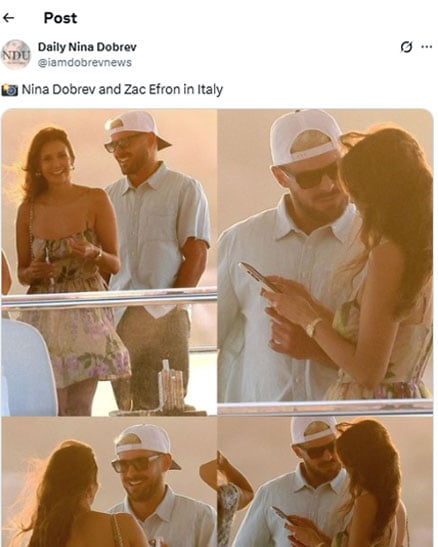Click the word "Italy" in the caption
Viewport: 438px width, 547px height.
pos(210,90)
